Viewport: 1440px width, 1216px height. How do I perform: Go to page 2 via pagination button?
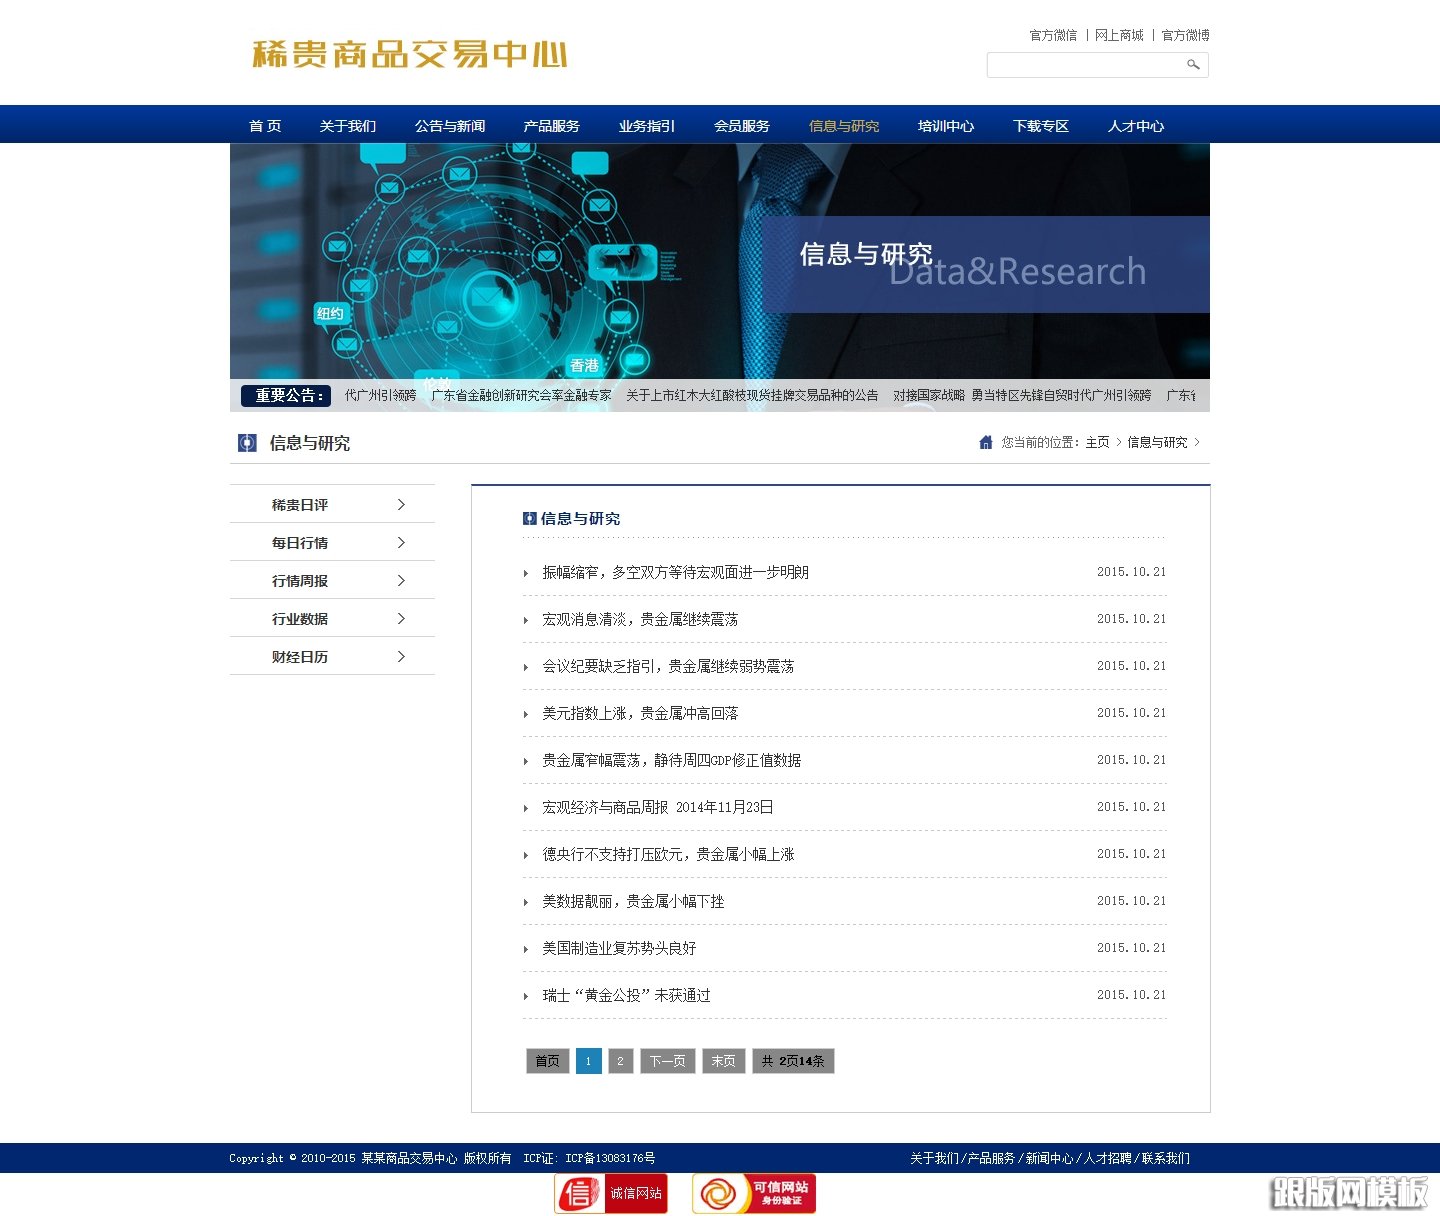[621, 1061]
